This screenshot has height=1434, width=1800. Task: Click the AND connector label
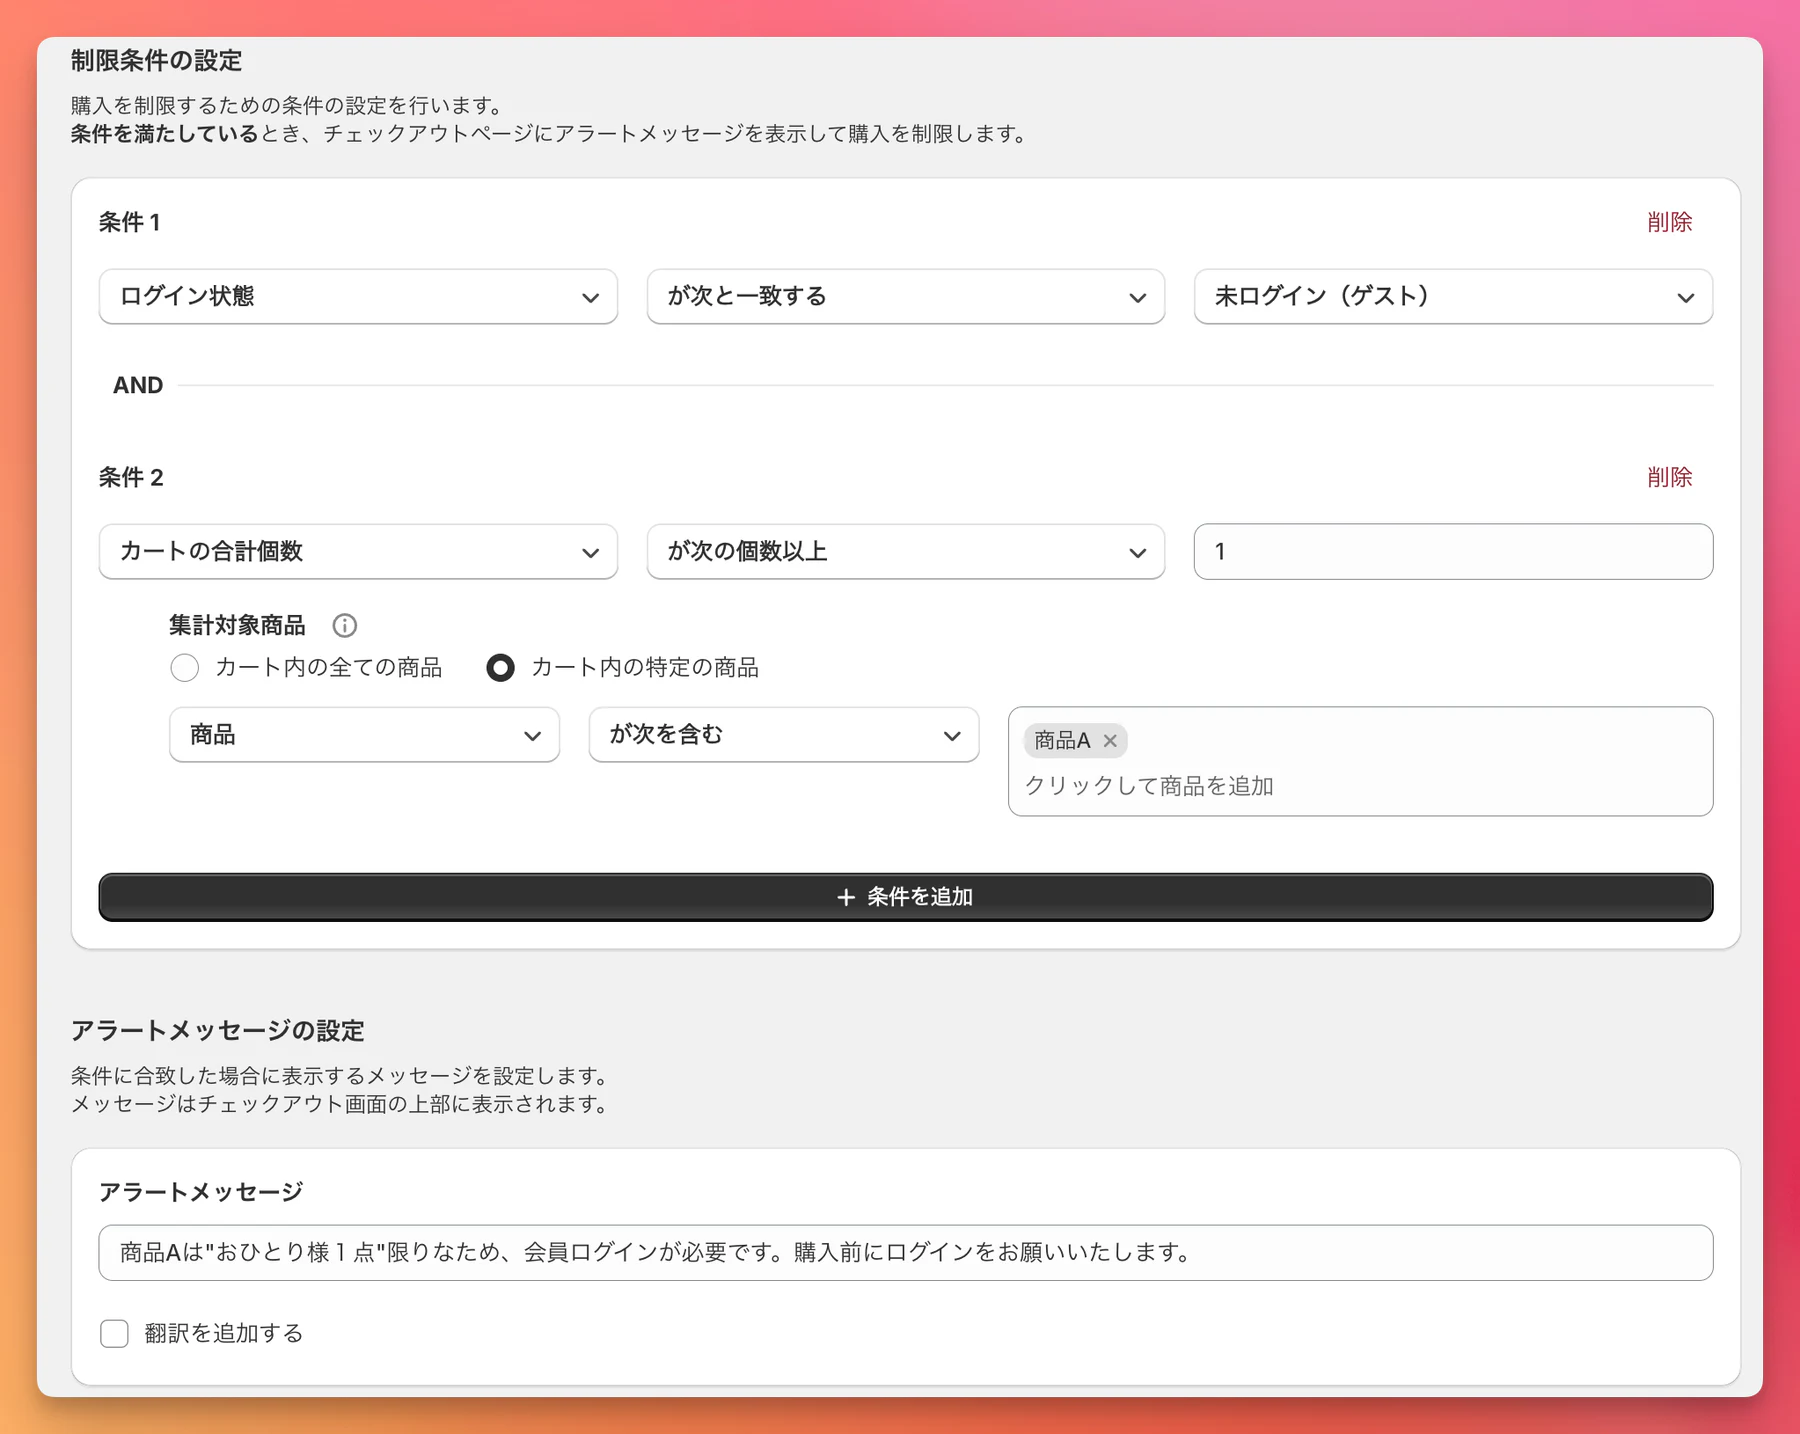(138, 385)
